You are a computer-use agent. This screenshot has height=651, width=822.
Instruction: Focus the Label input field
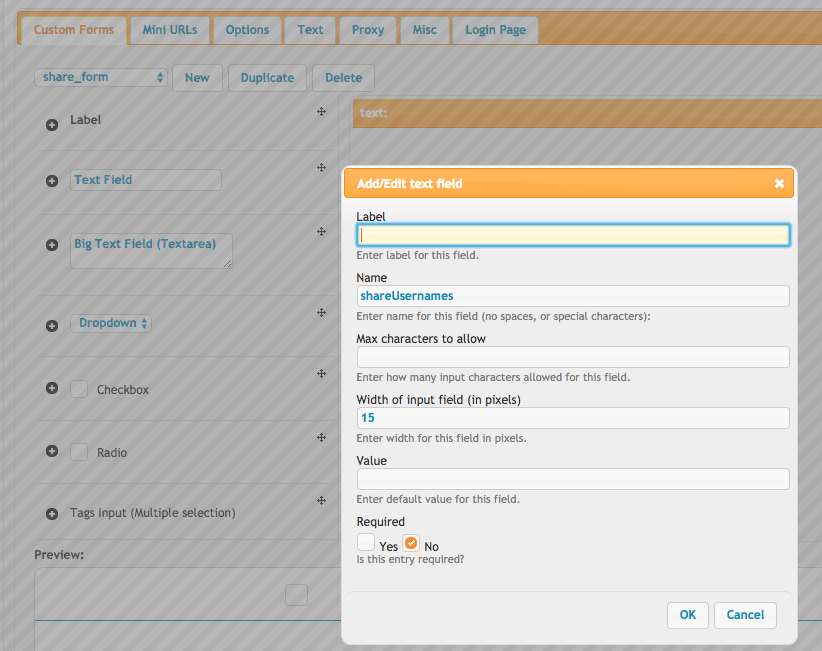click(573, 235)
